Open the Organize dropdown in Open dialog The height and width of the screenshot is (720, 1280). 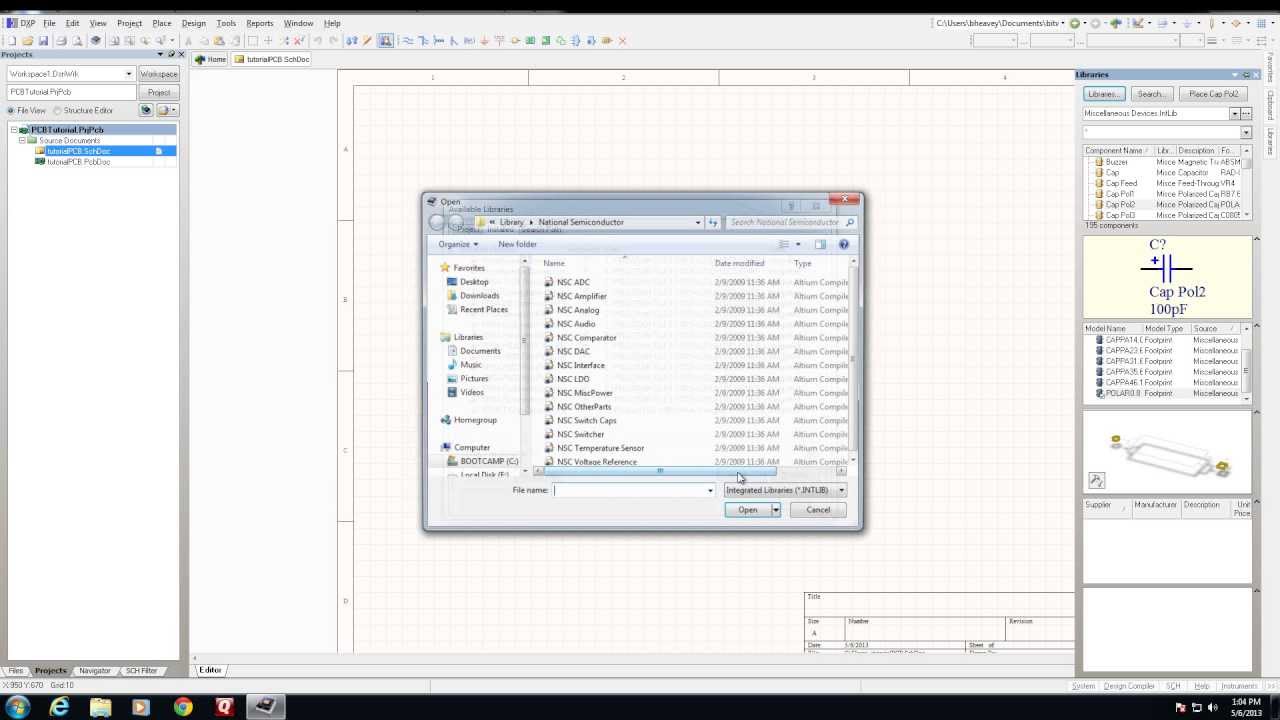[458, 244]
